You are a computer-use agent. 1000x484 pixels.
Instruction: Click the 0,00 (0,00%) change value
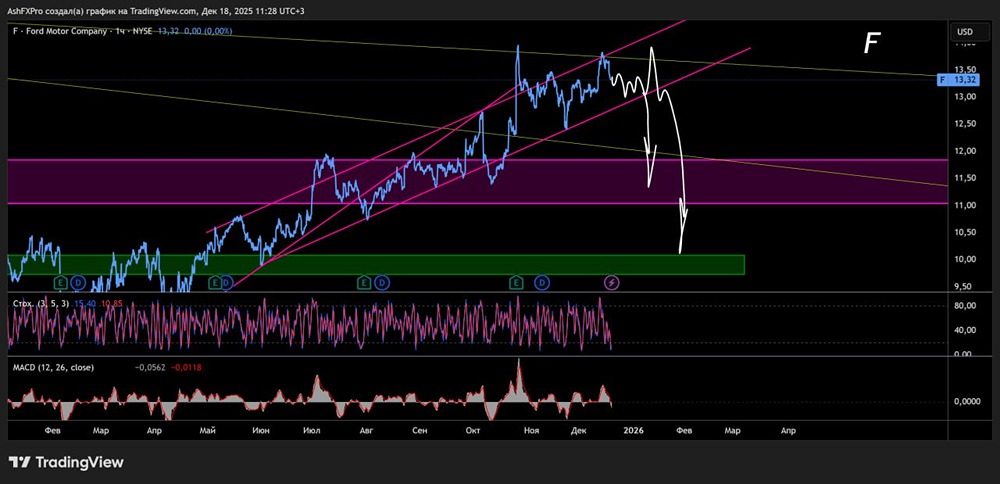[x=208, y=31]
